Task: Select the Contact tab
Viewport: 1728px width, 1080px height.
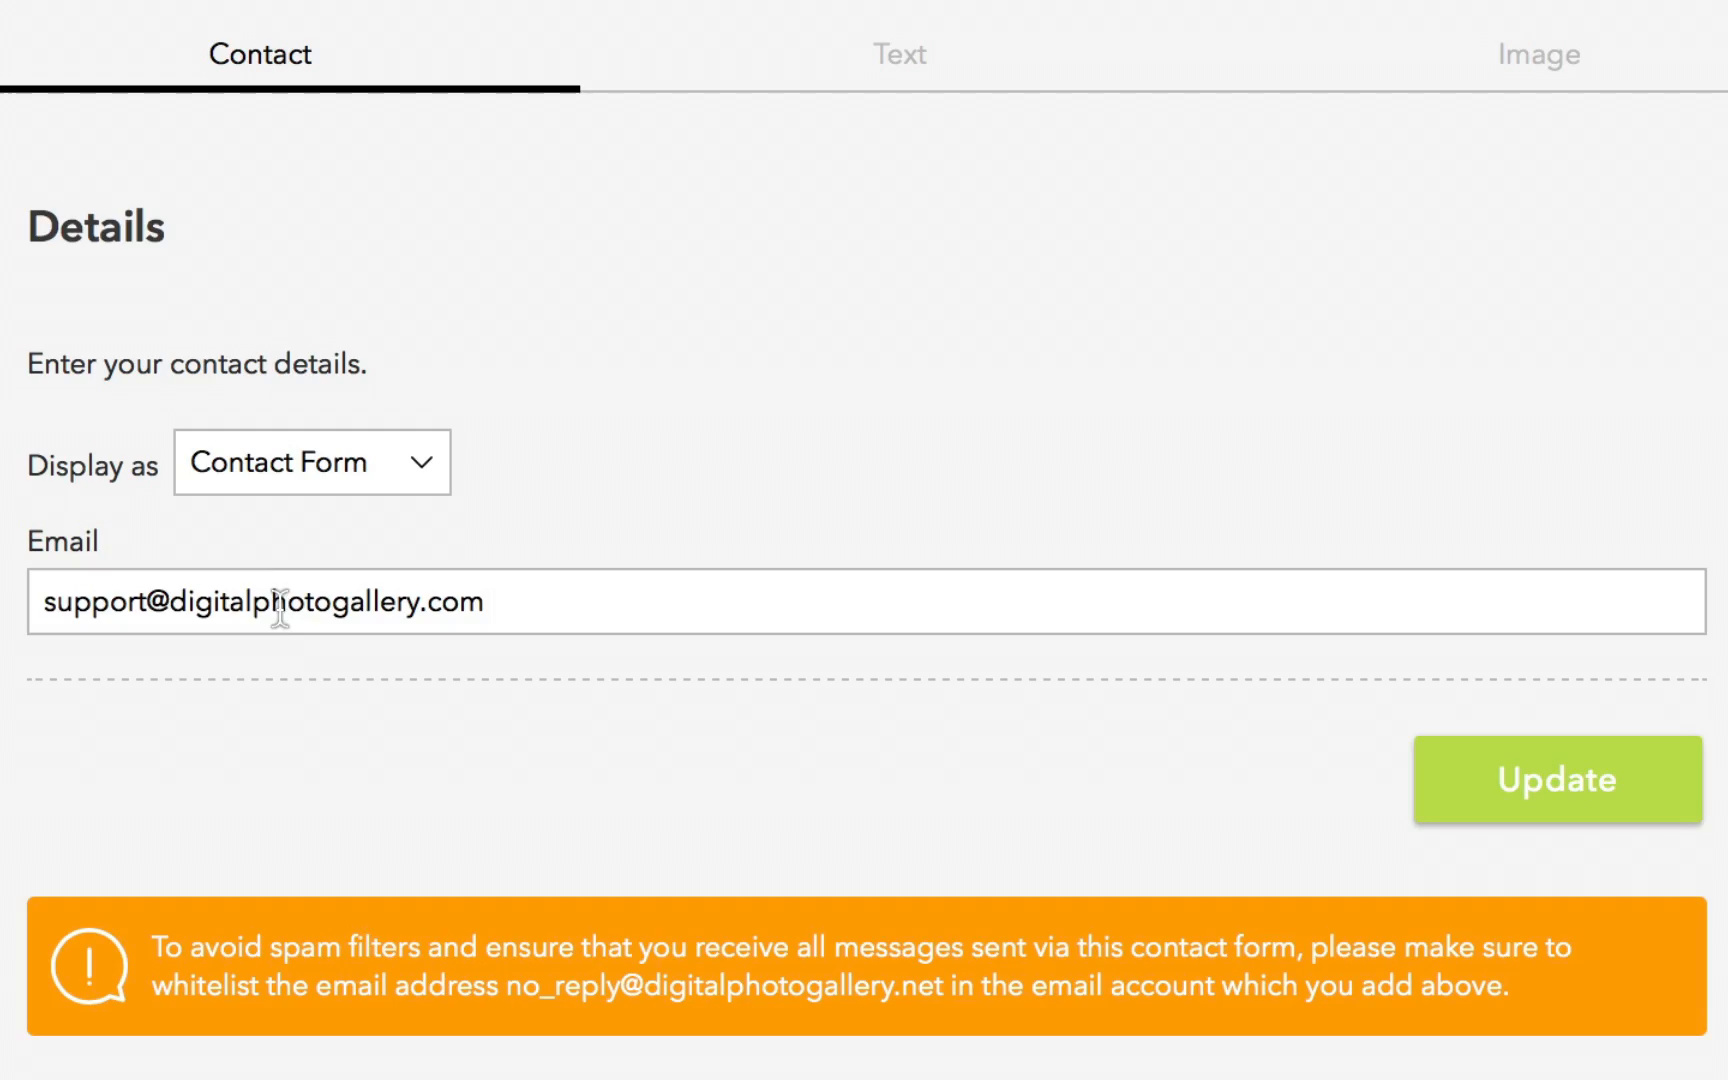Action: point(260,54)
